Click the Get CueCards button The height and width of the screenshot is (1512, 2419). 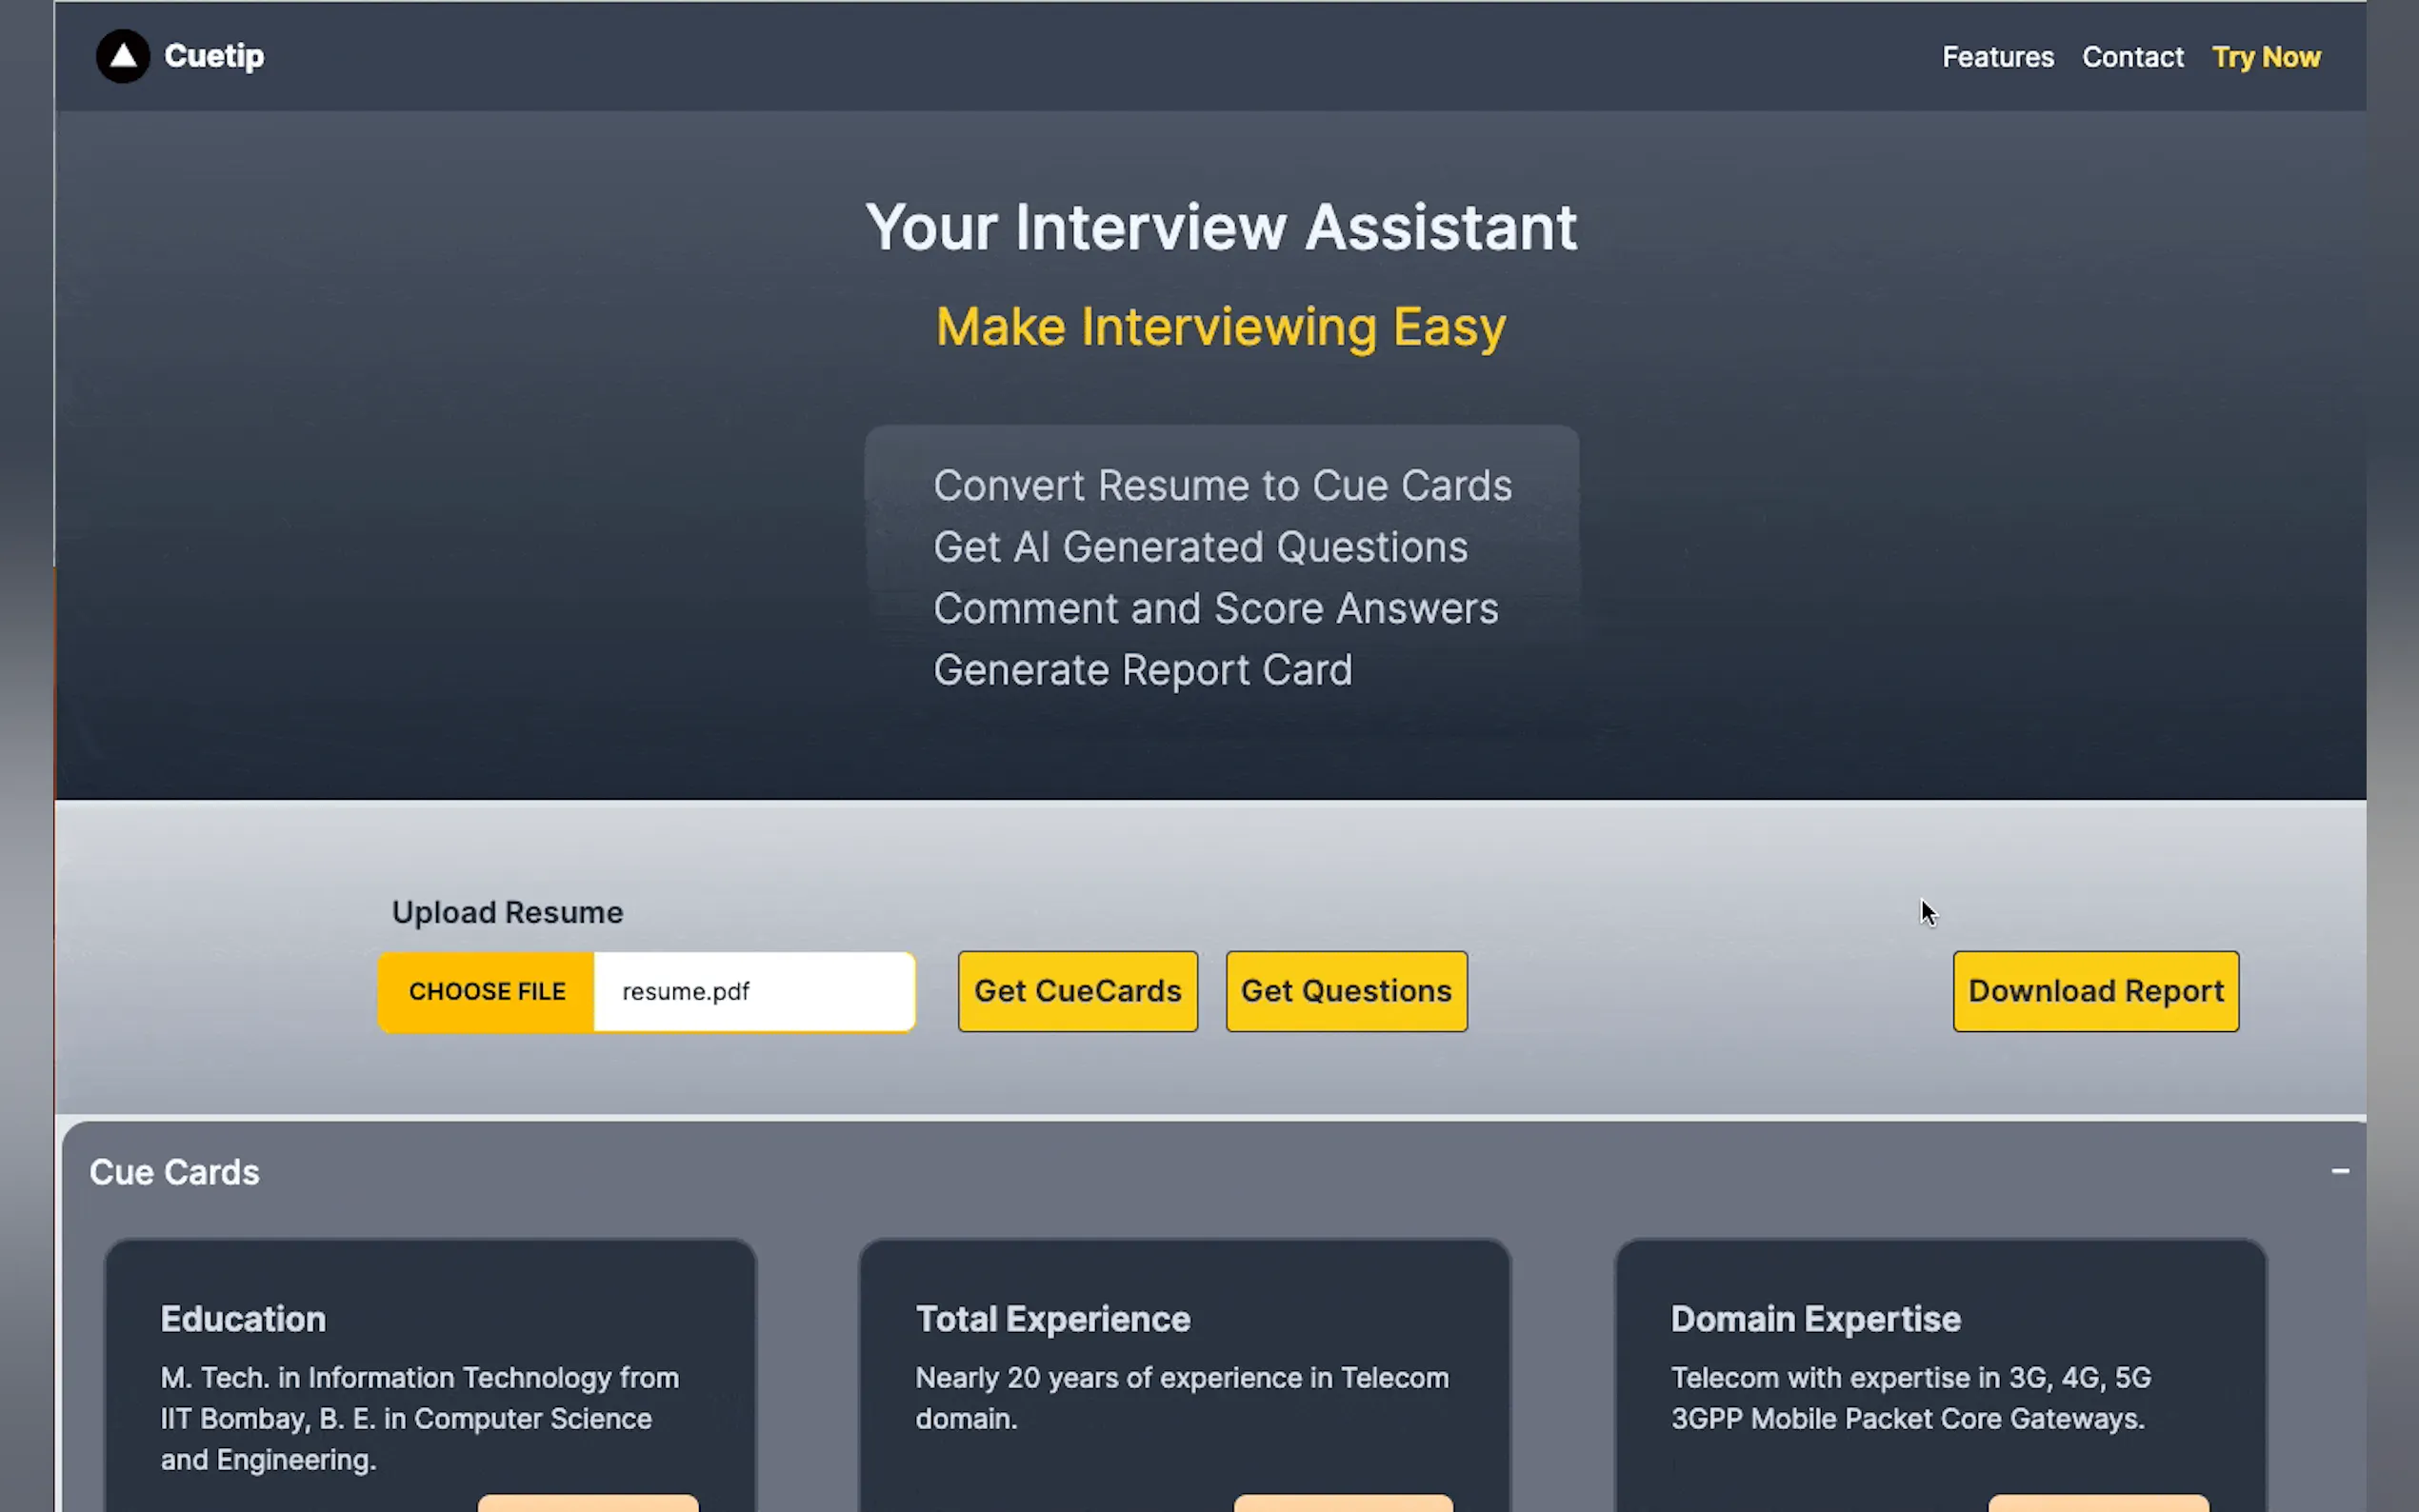(x=1077, y=991)
